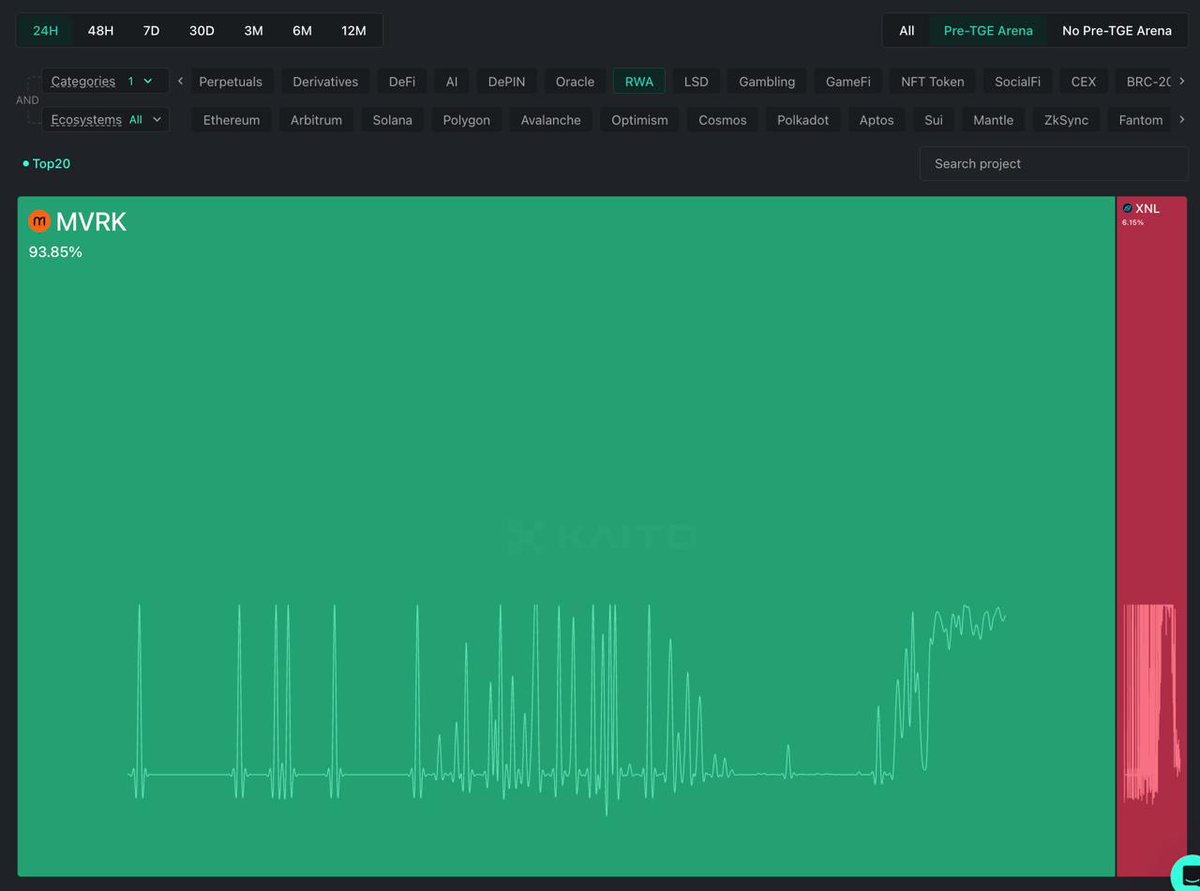This screenshot has height=891, width=1200.
Task: Toggle the Derivatives category chip
Action: pyautogui.click(x=325, y=82)
